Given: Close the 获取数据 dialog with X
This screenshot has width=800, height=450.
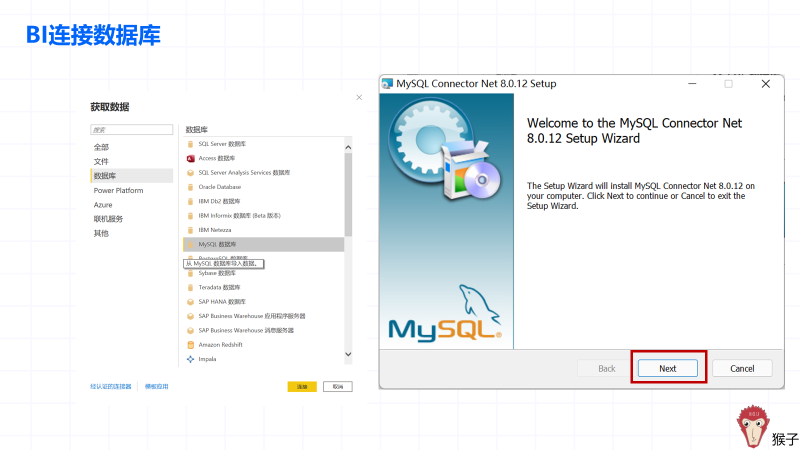Looking at the screenshot, I should 359,97.
